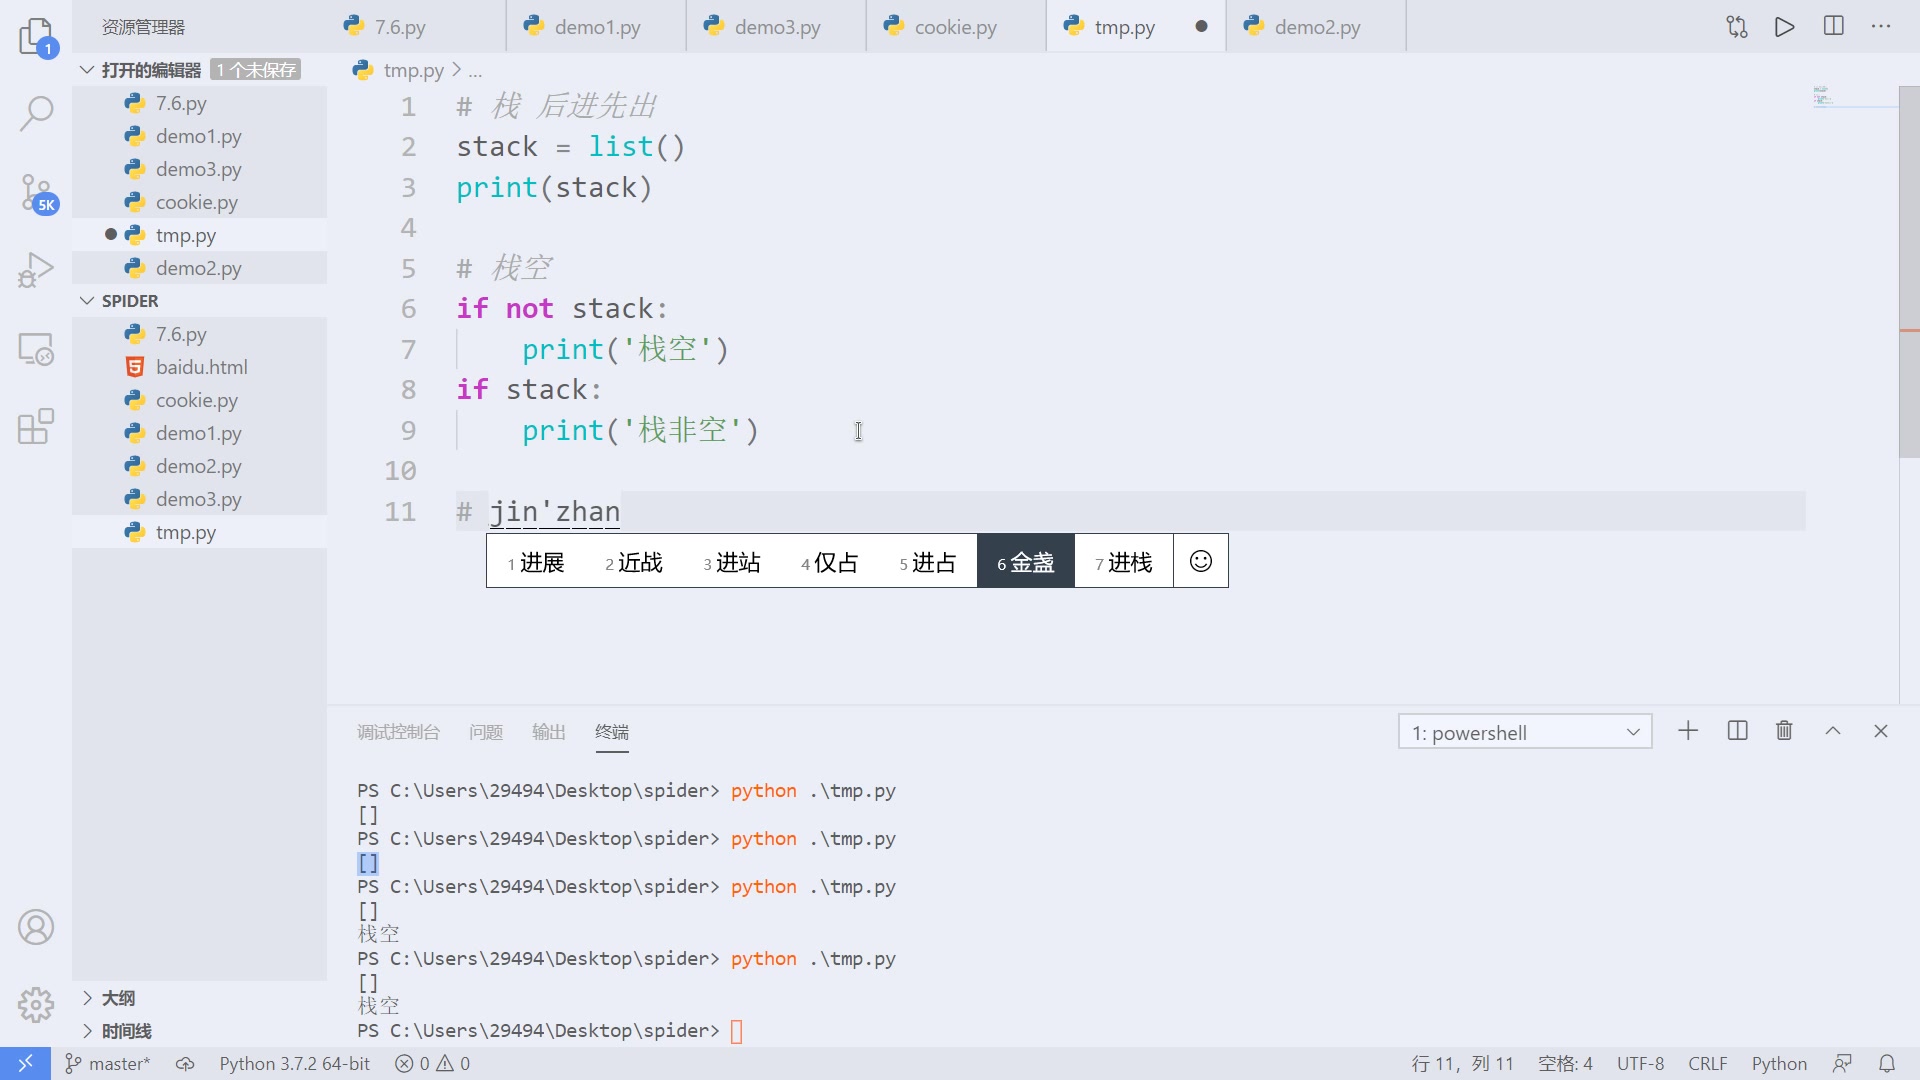Run the current file using the play button

[1785, 27]
